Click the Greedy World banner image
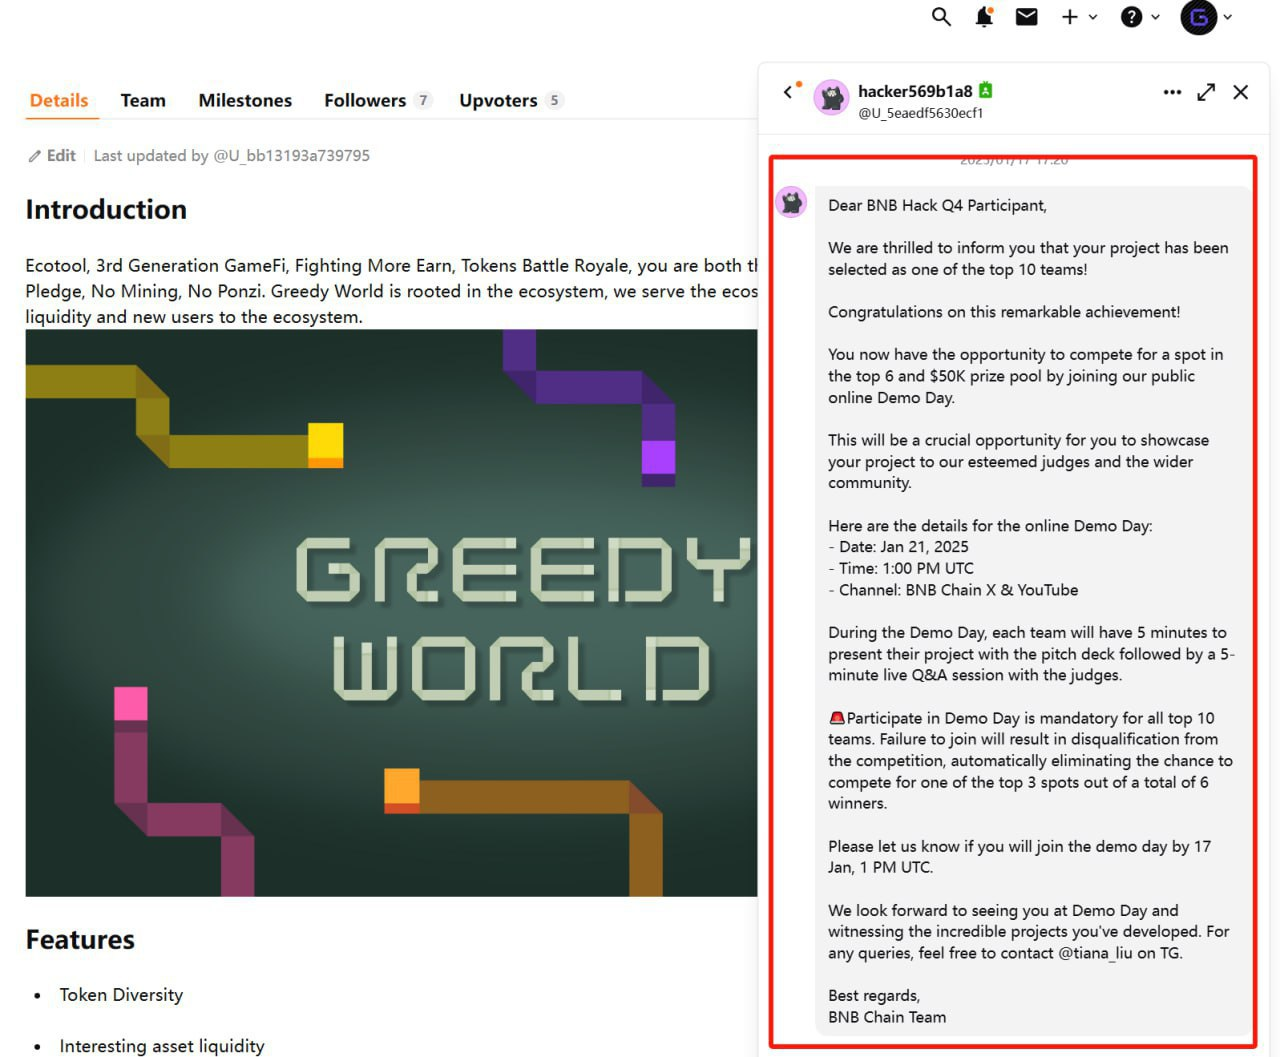The width and height of the screenshot is (1280, 1057). tap(391, 612)
